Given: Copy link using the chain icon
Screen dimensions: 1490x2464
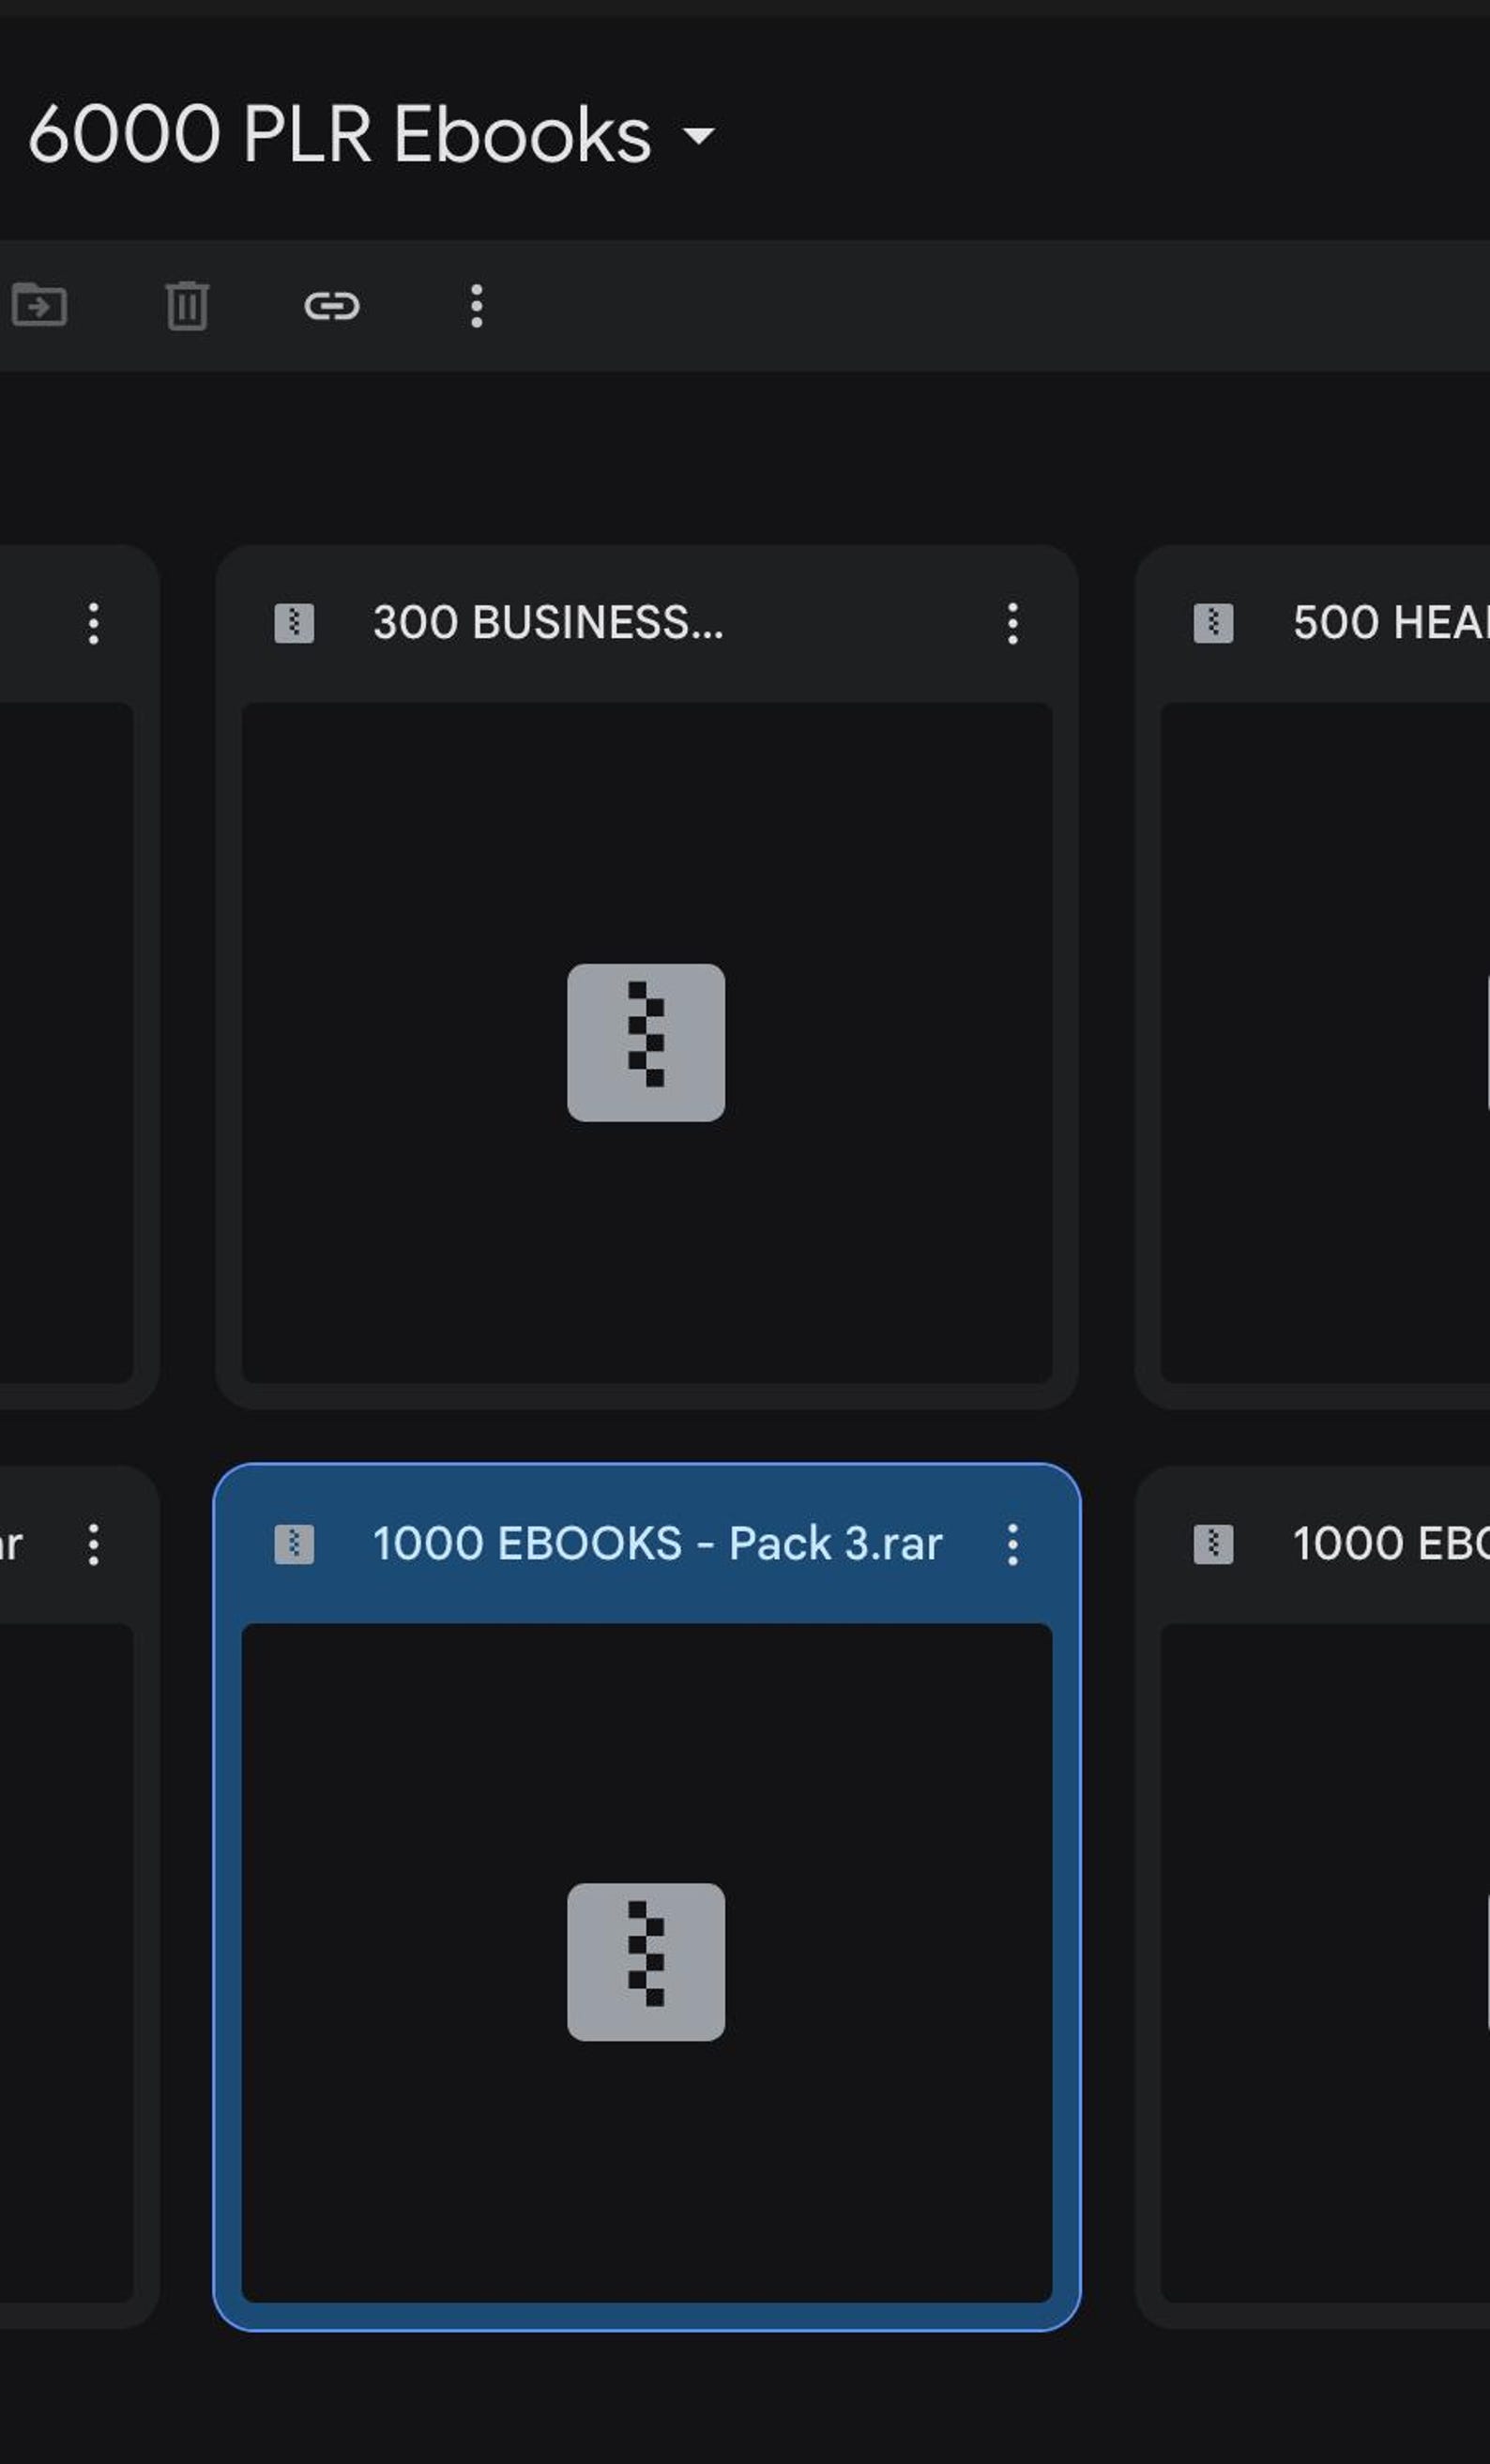Looking at the screenshot, I should coord(332,305).
